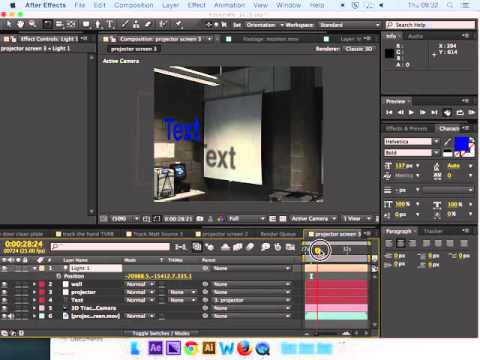
Task: Select the Roto Brush tool
Action: [163, 24]
